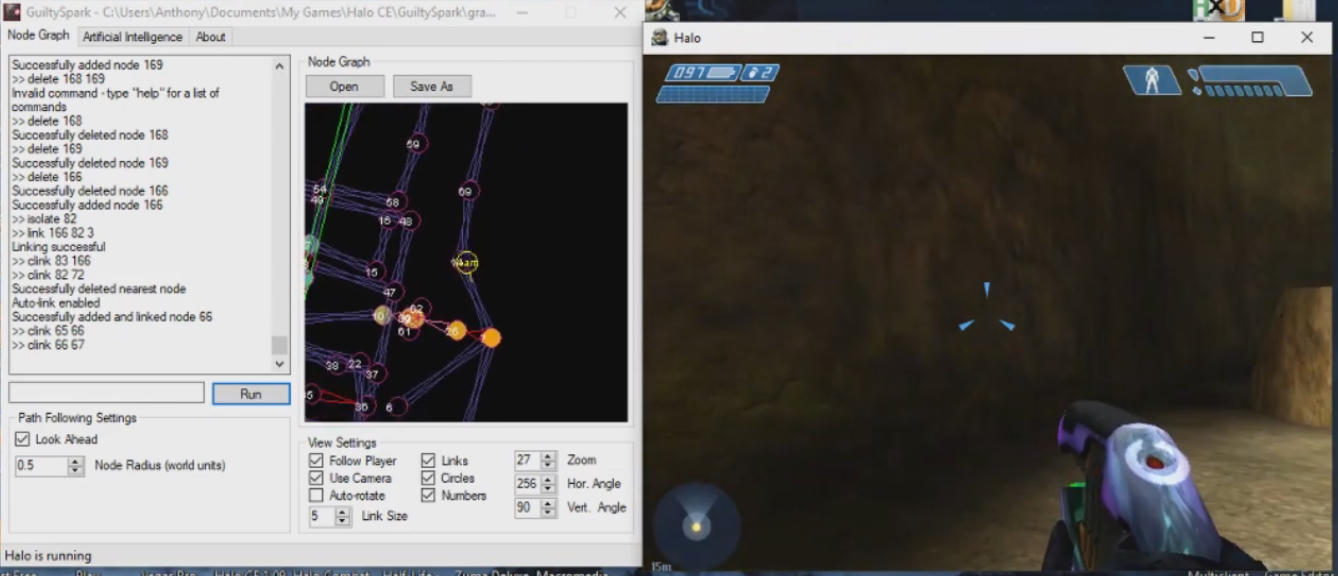1338x576 pixels.
Task: Click the Halo window title bar icon
Action: pos(660,38)
